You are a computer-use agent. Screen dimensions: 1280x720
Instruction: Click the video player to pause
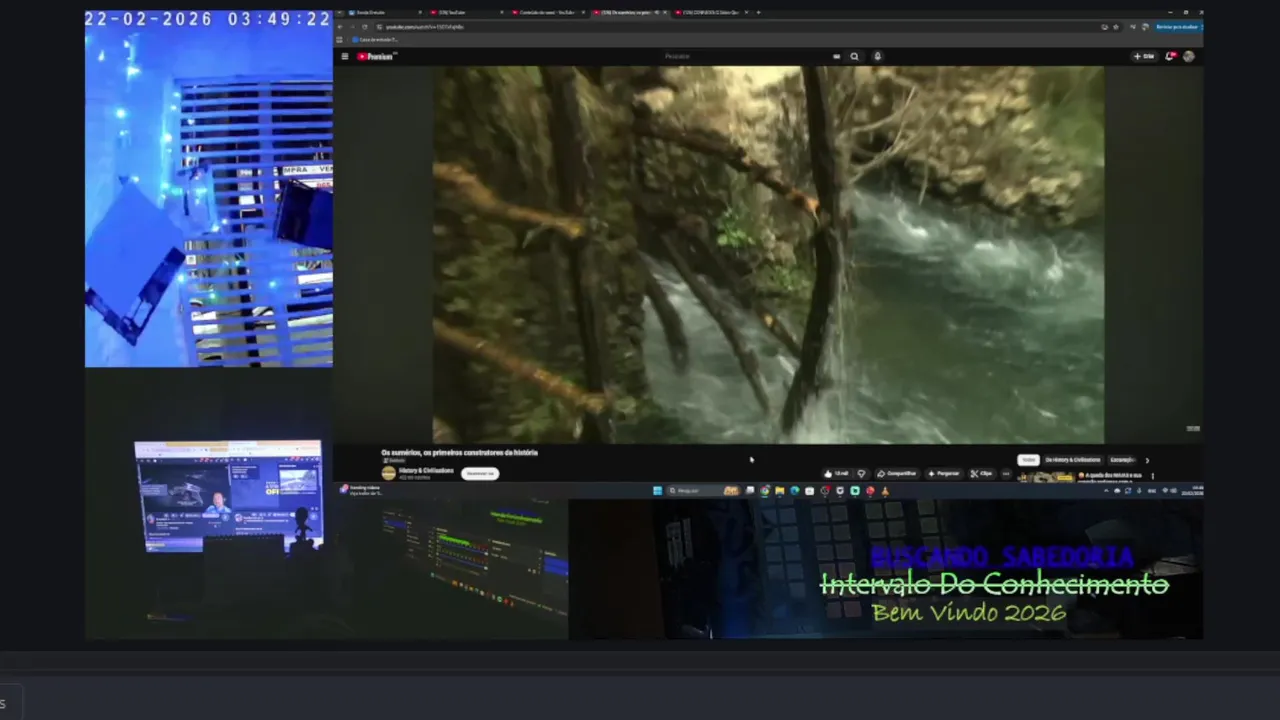768,255
